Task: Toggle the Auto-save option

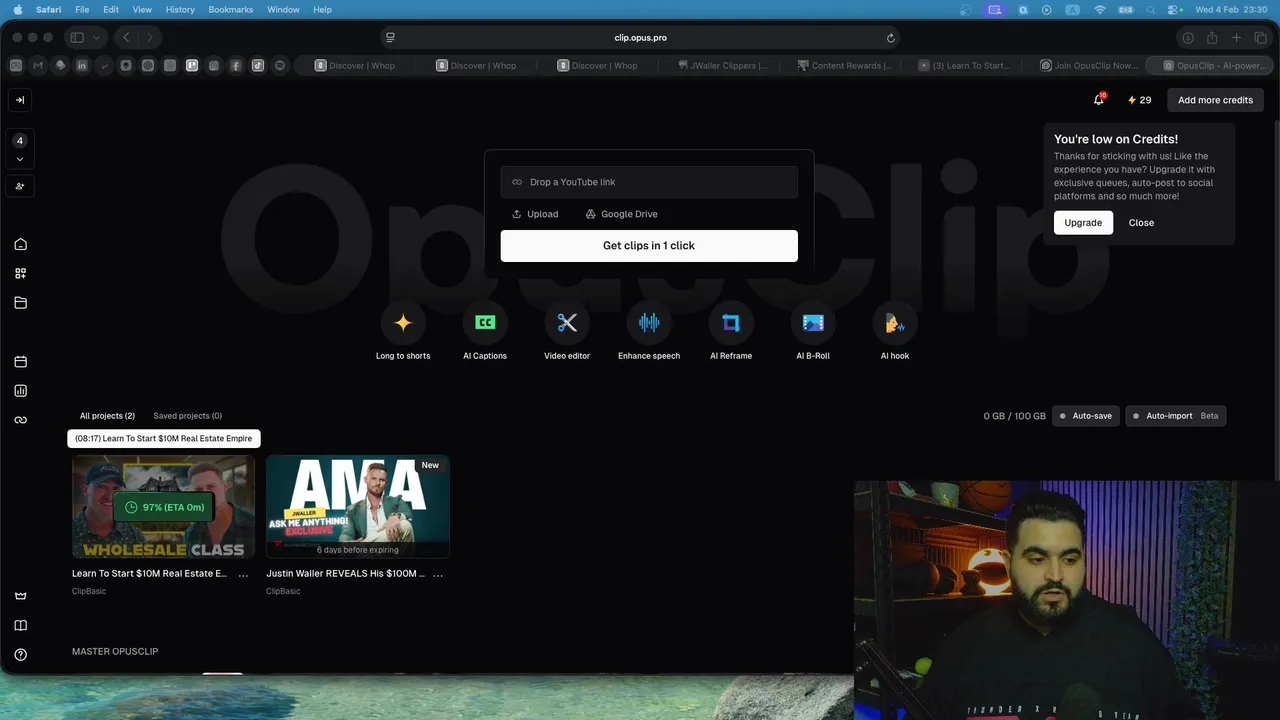Action: pos(1086,416)
